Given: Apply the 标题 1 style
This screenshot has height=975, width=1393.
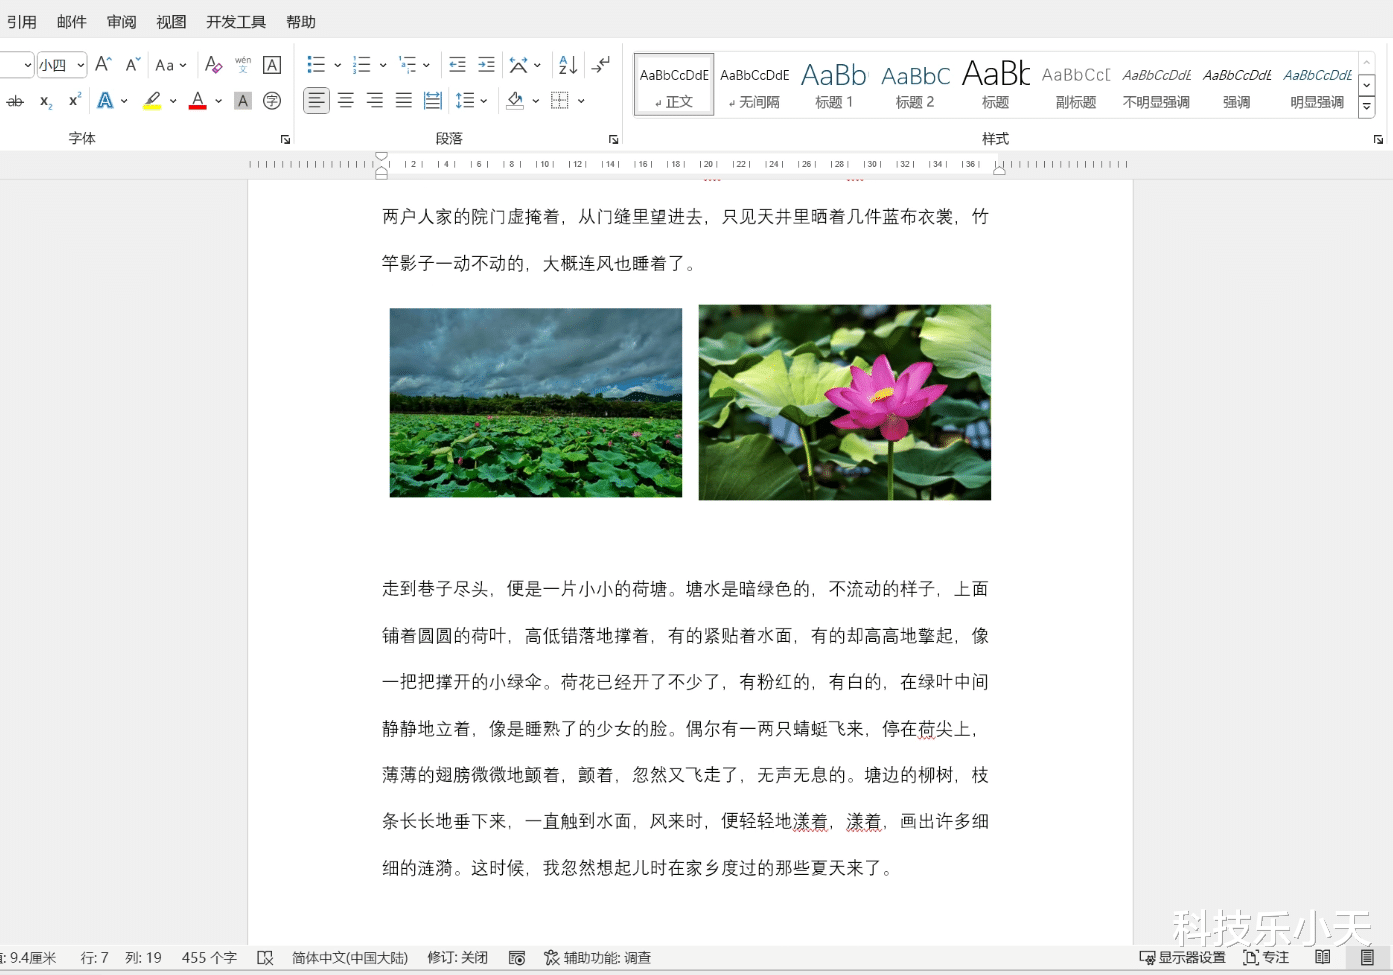Looking at the screenshot, I should point(834,85).
